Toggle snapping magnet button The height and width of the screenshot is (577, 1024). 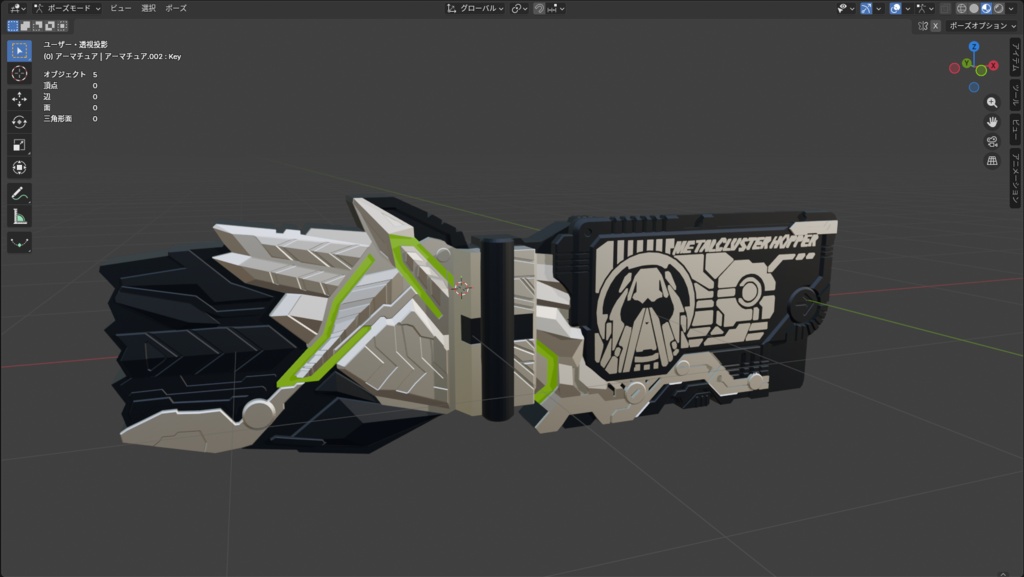[539, 8]
